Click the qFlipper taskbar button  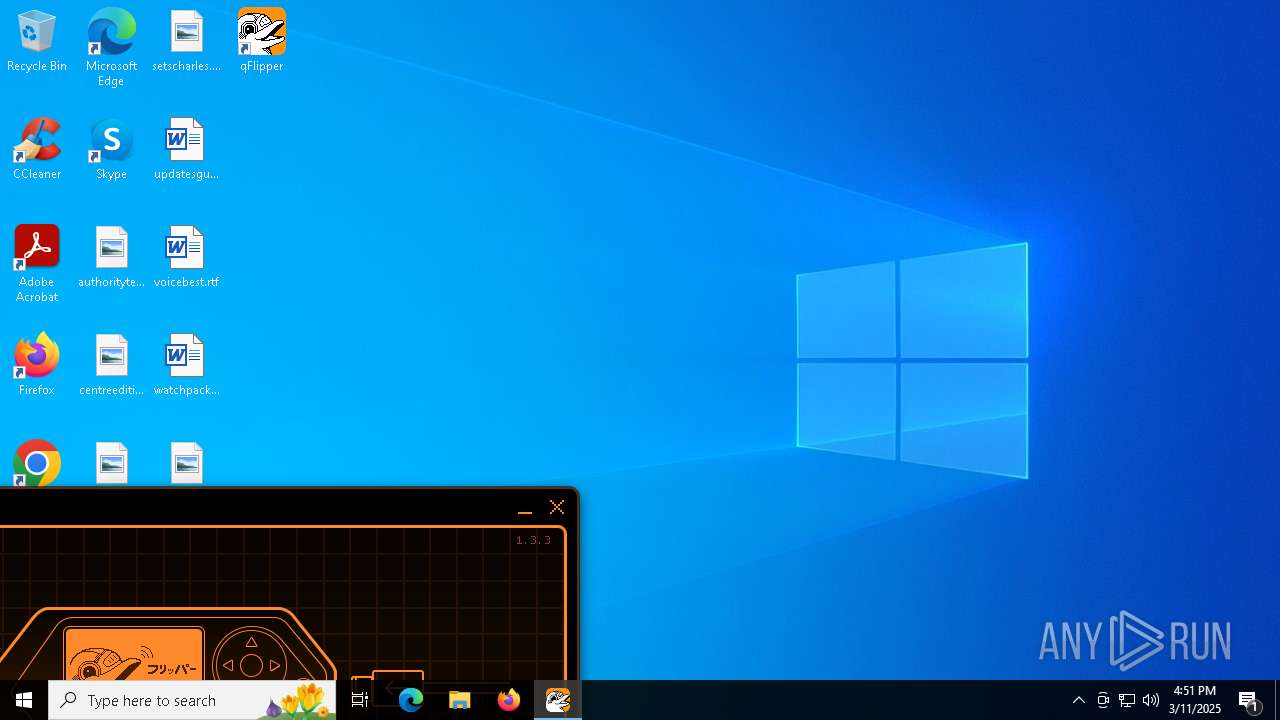558,700
